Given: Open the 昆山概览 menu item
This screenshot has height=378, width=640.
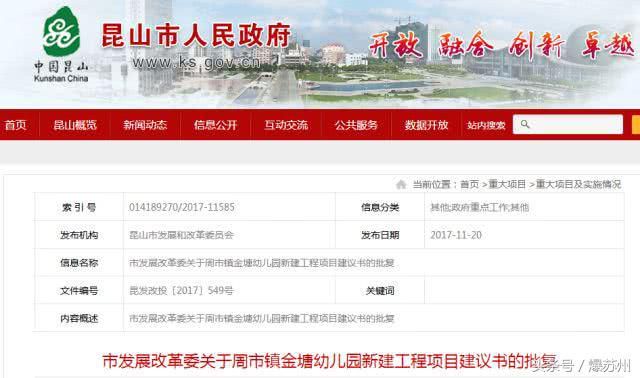Looking at the screenshot, I should point(75,125).
